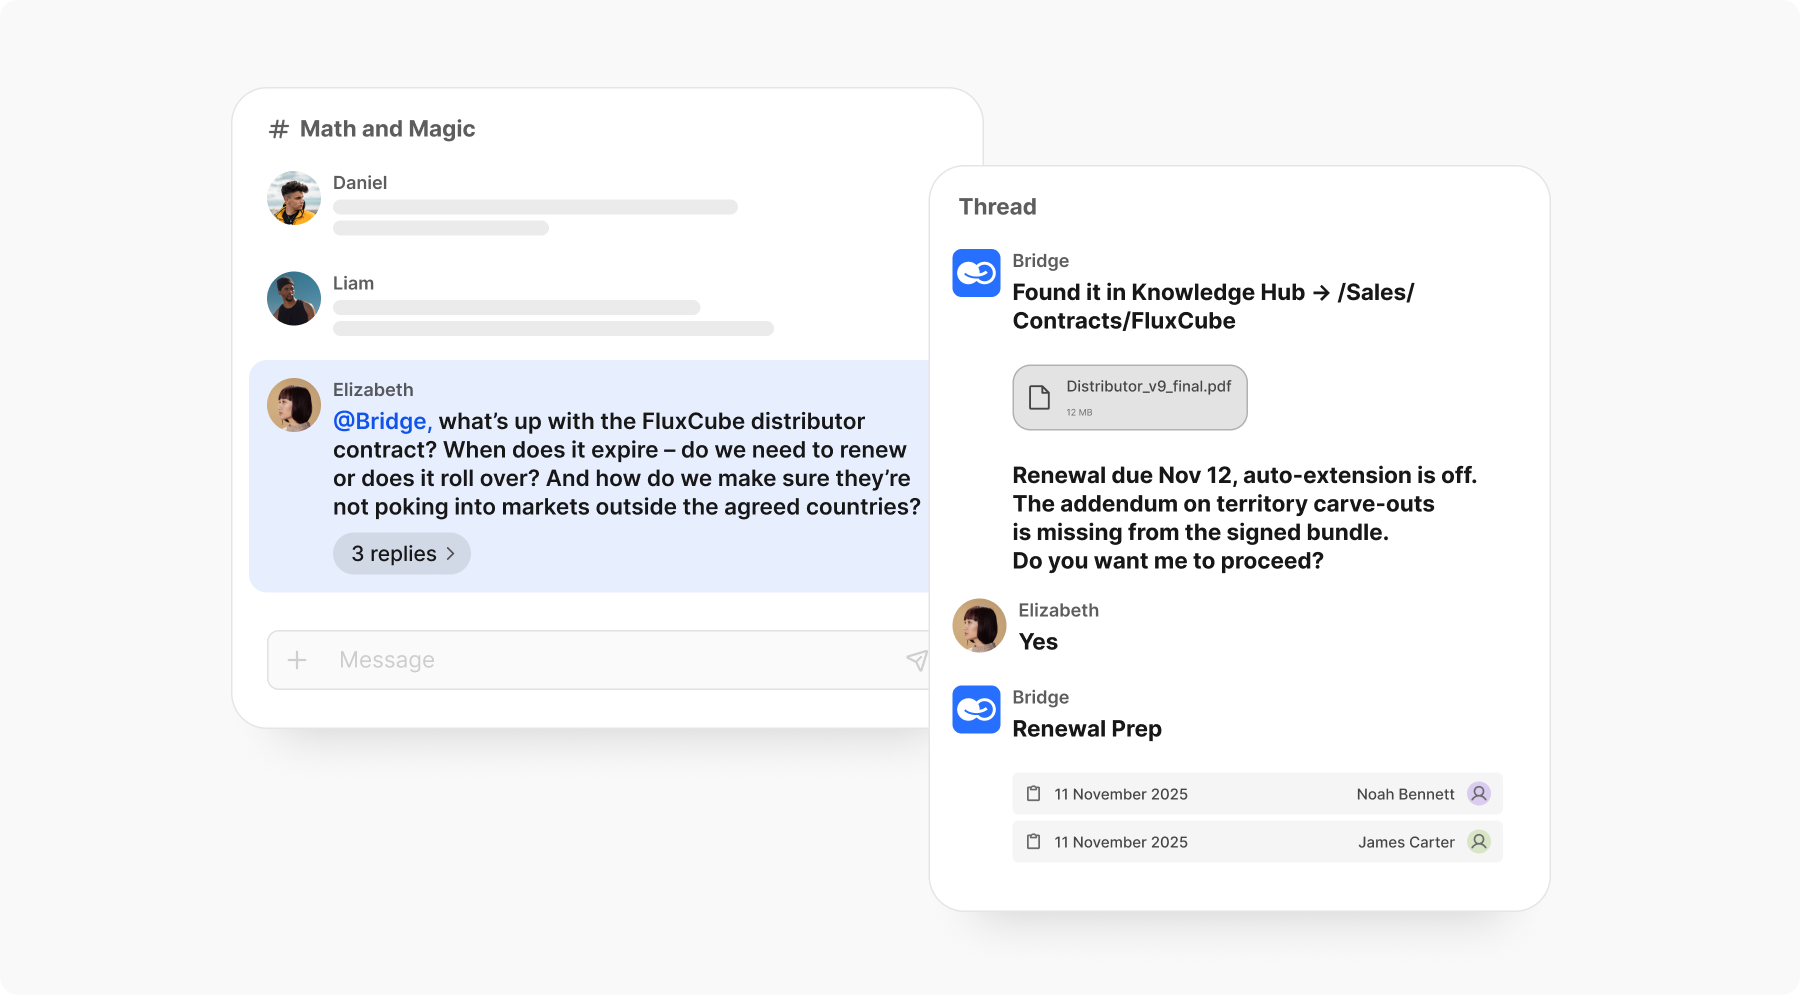Viewport: 1800px width, 995px height.
Task: Click the hash icon beside Math and Magic
Action: (x=279, y=129)
